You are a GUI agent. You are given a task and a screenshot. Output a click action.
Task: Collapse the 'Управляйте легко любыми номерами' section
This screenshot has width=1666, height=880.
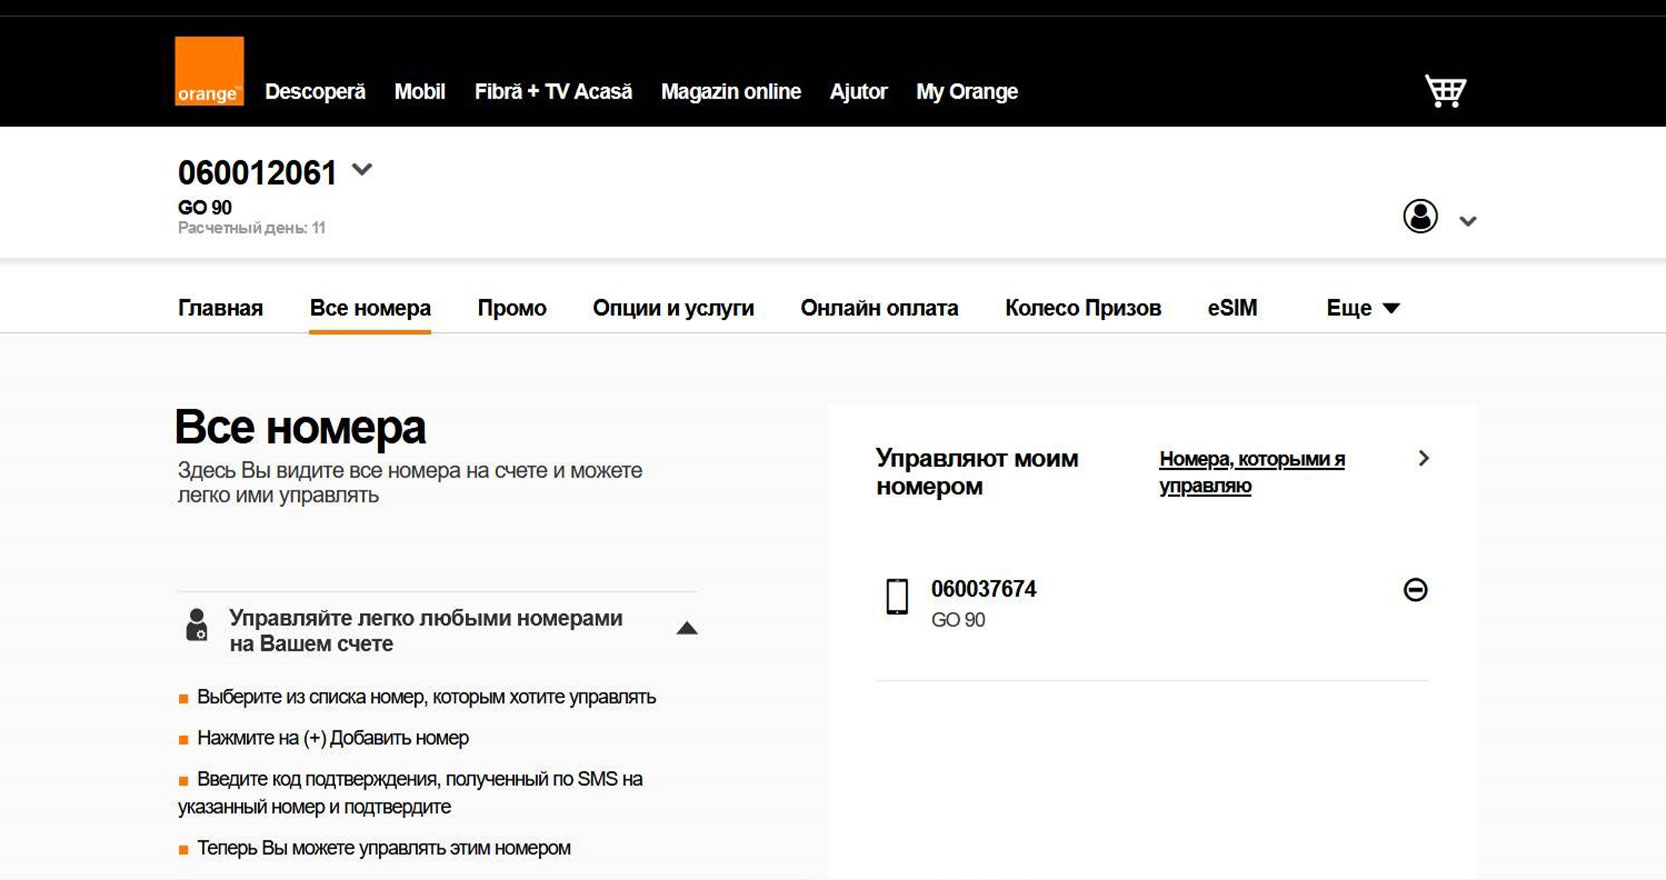[x=686, y=629]
